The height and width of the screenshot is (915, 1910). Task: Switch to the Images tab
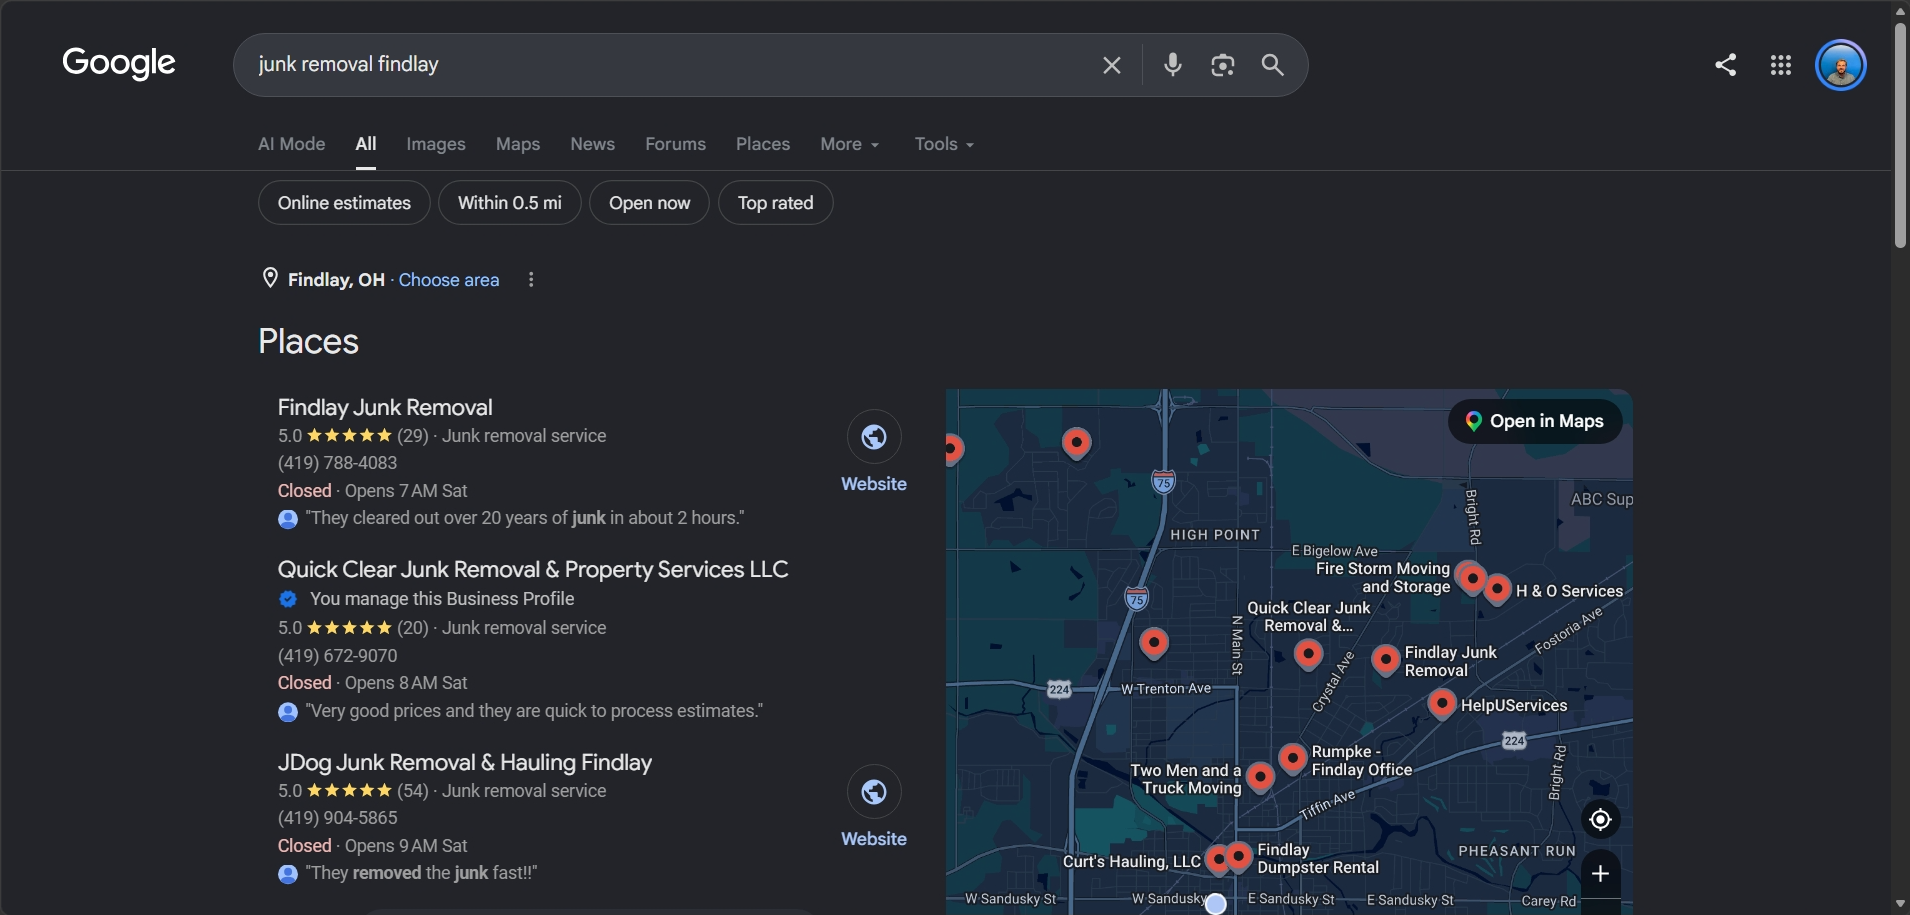tap(436, 144)
